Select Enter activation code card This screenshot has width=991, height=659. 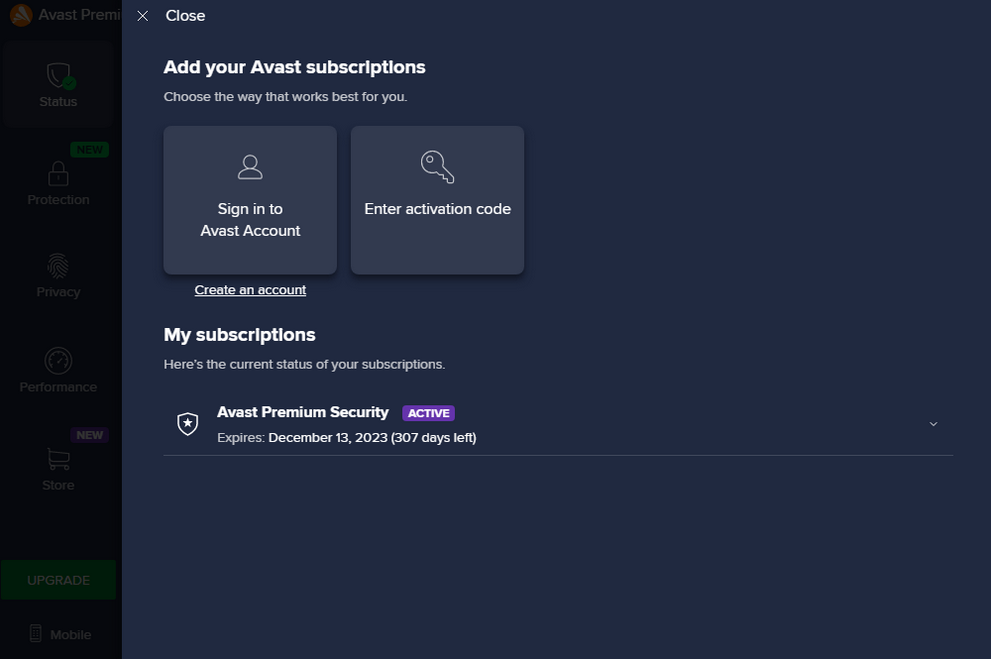point(437,200)
